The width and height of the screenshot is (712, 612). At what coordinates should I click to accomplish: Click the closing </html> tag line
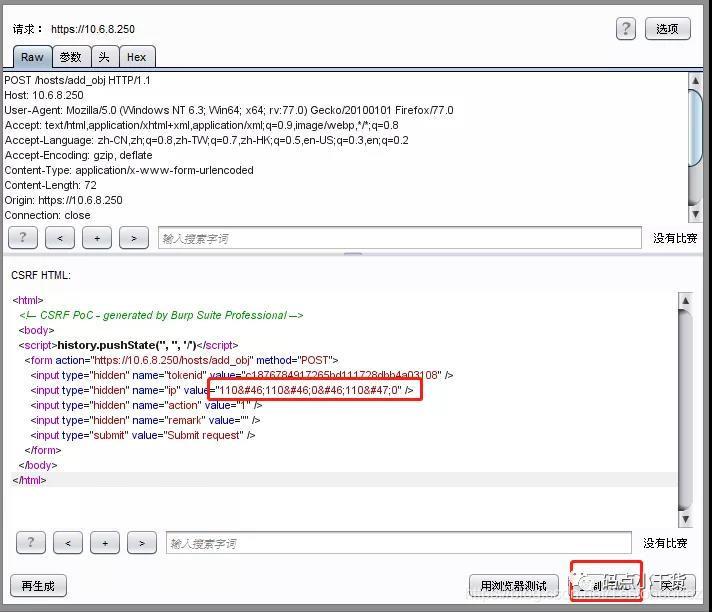click(x=30, y=480)
